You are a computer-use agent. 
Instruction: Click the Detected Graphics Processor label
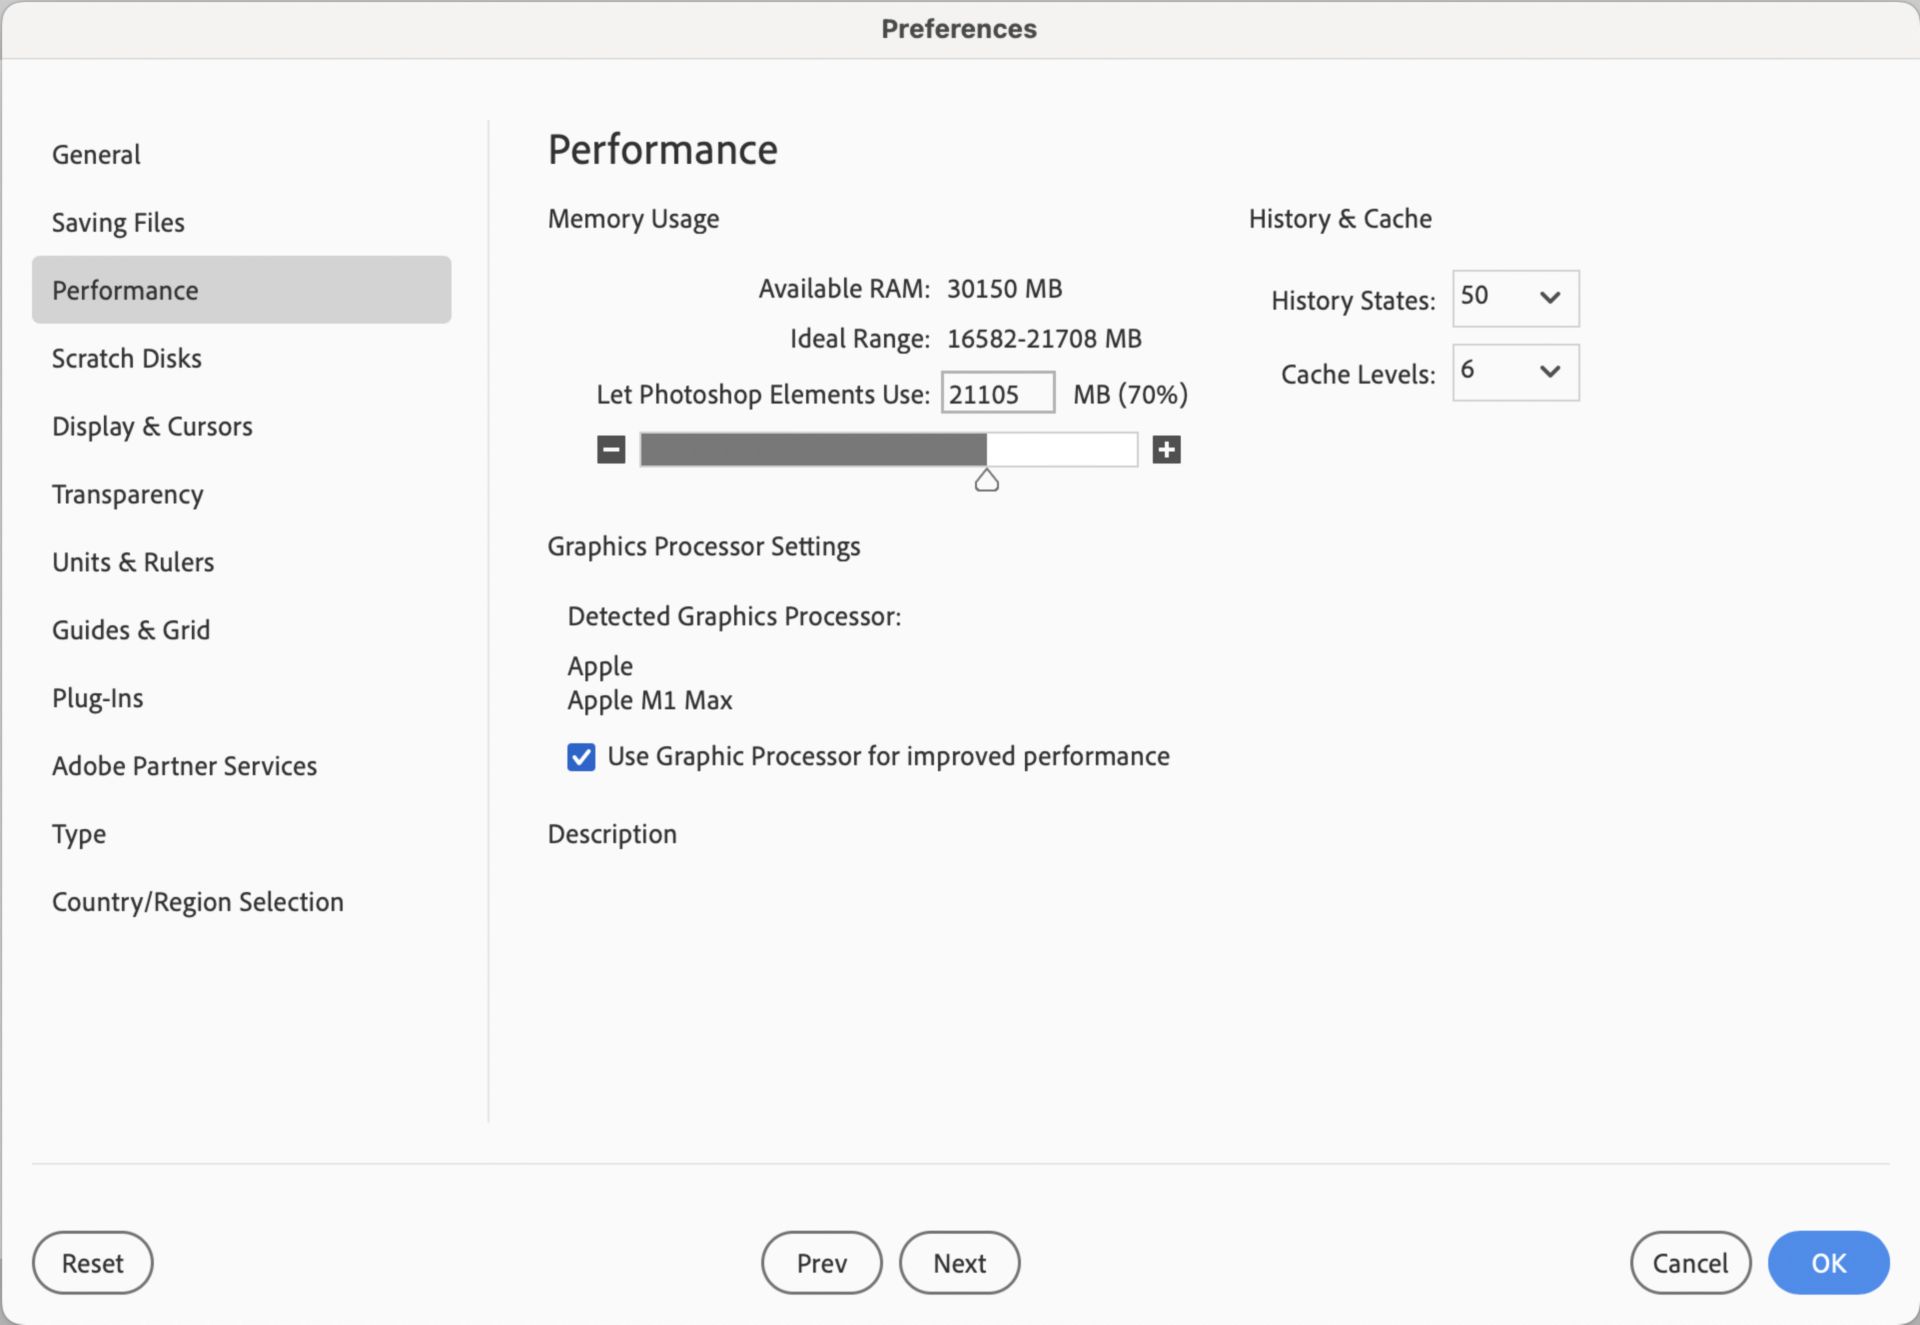[x=734, y=617]
